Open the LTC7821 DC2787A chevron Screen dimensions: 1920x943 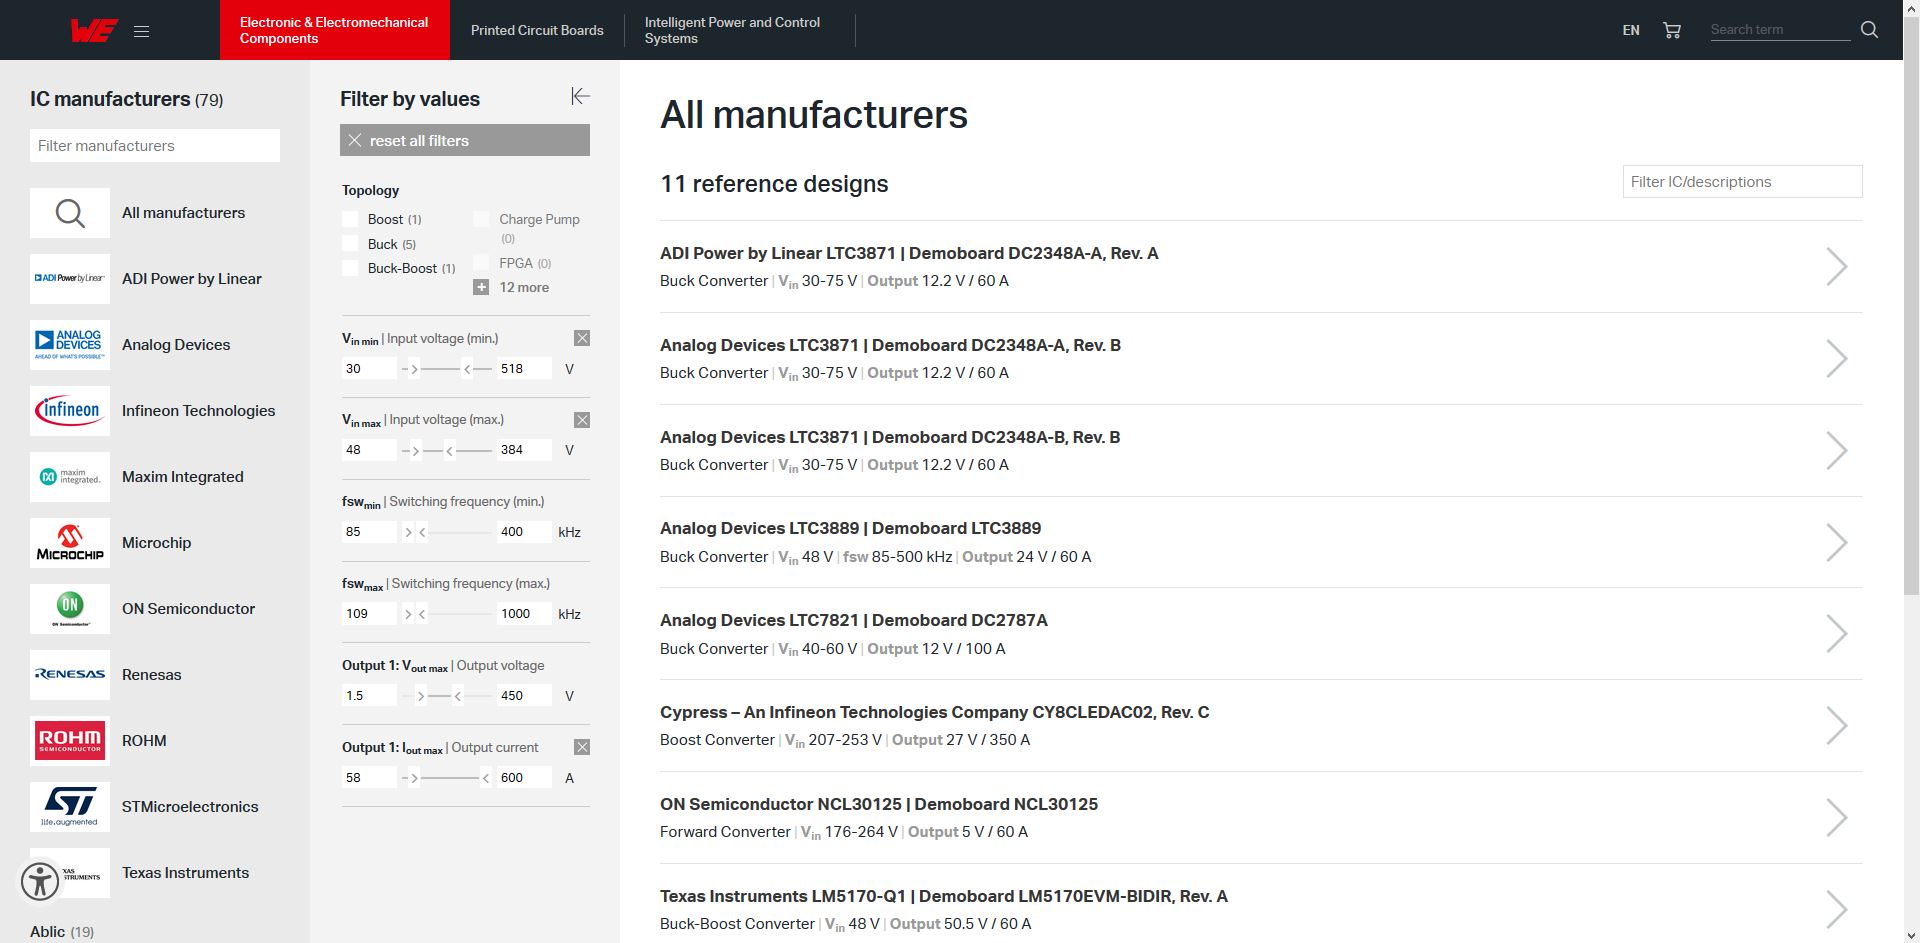(1837, 634)
